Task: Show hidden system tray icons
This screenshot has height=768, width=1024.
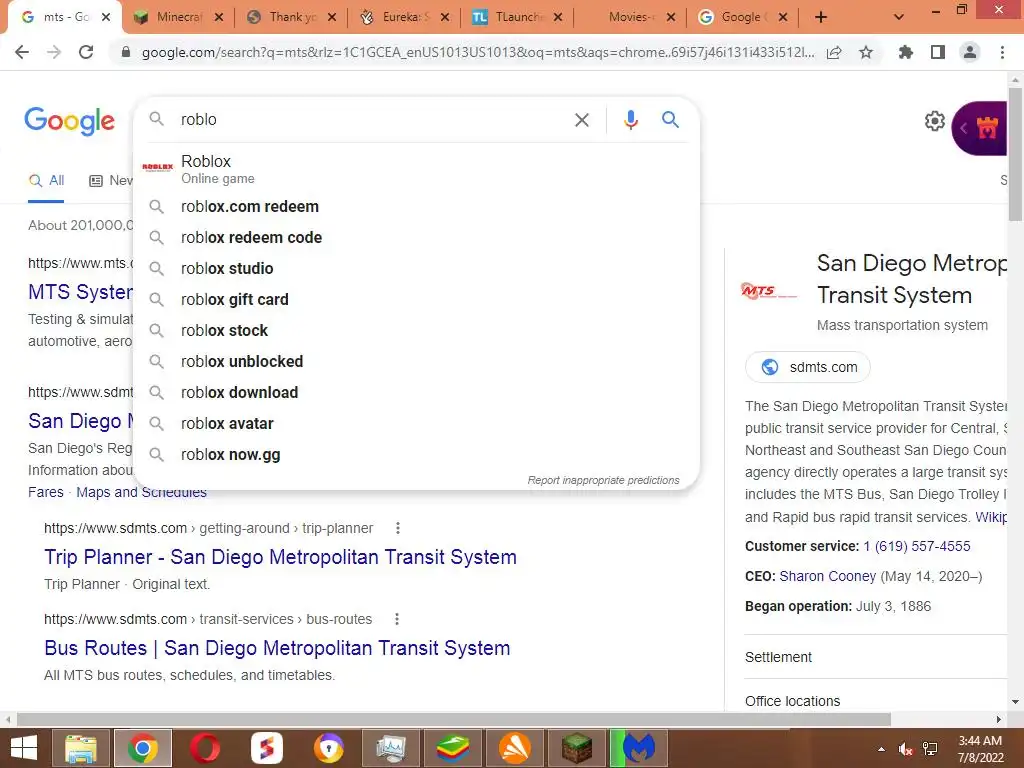Action: tap(882, 749)
